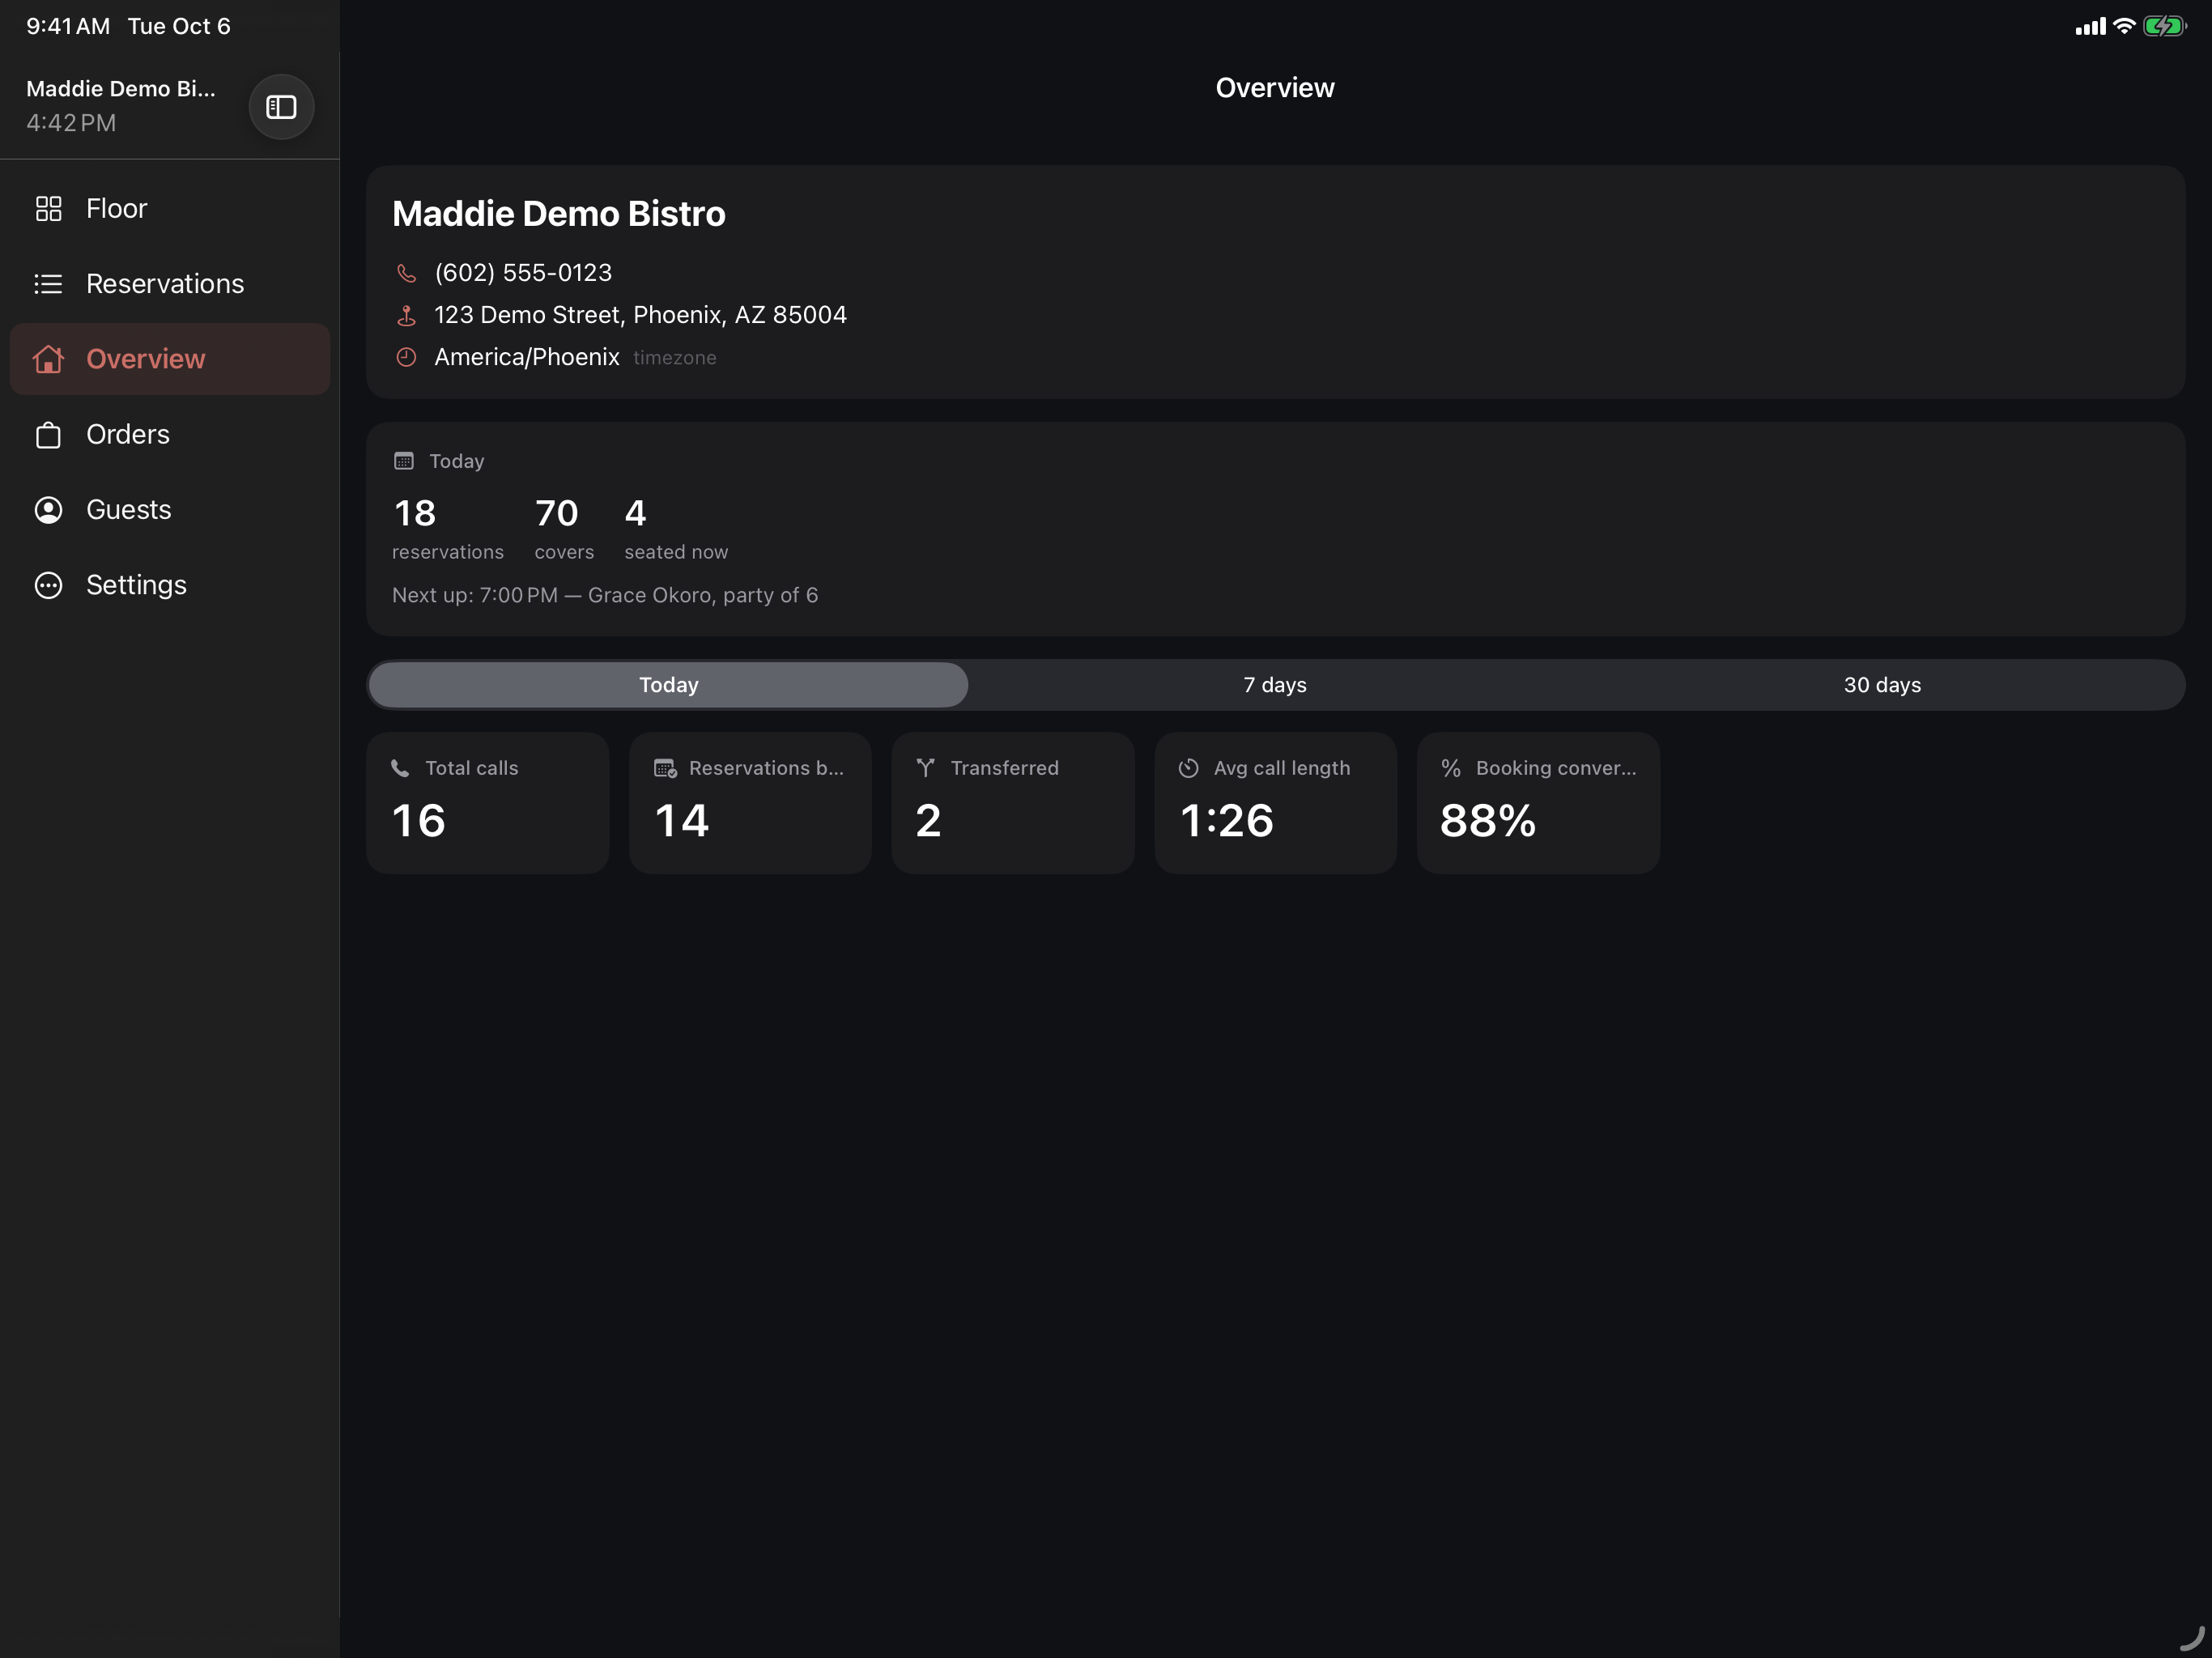This screenshot has height=1658, width=2212.
Task: Click the Next up Grace Okoro line
Action: [x=605, y=595]
